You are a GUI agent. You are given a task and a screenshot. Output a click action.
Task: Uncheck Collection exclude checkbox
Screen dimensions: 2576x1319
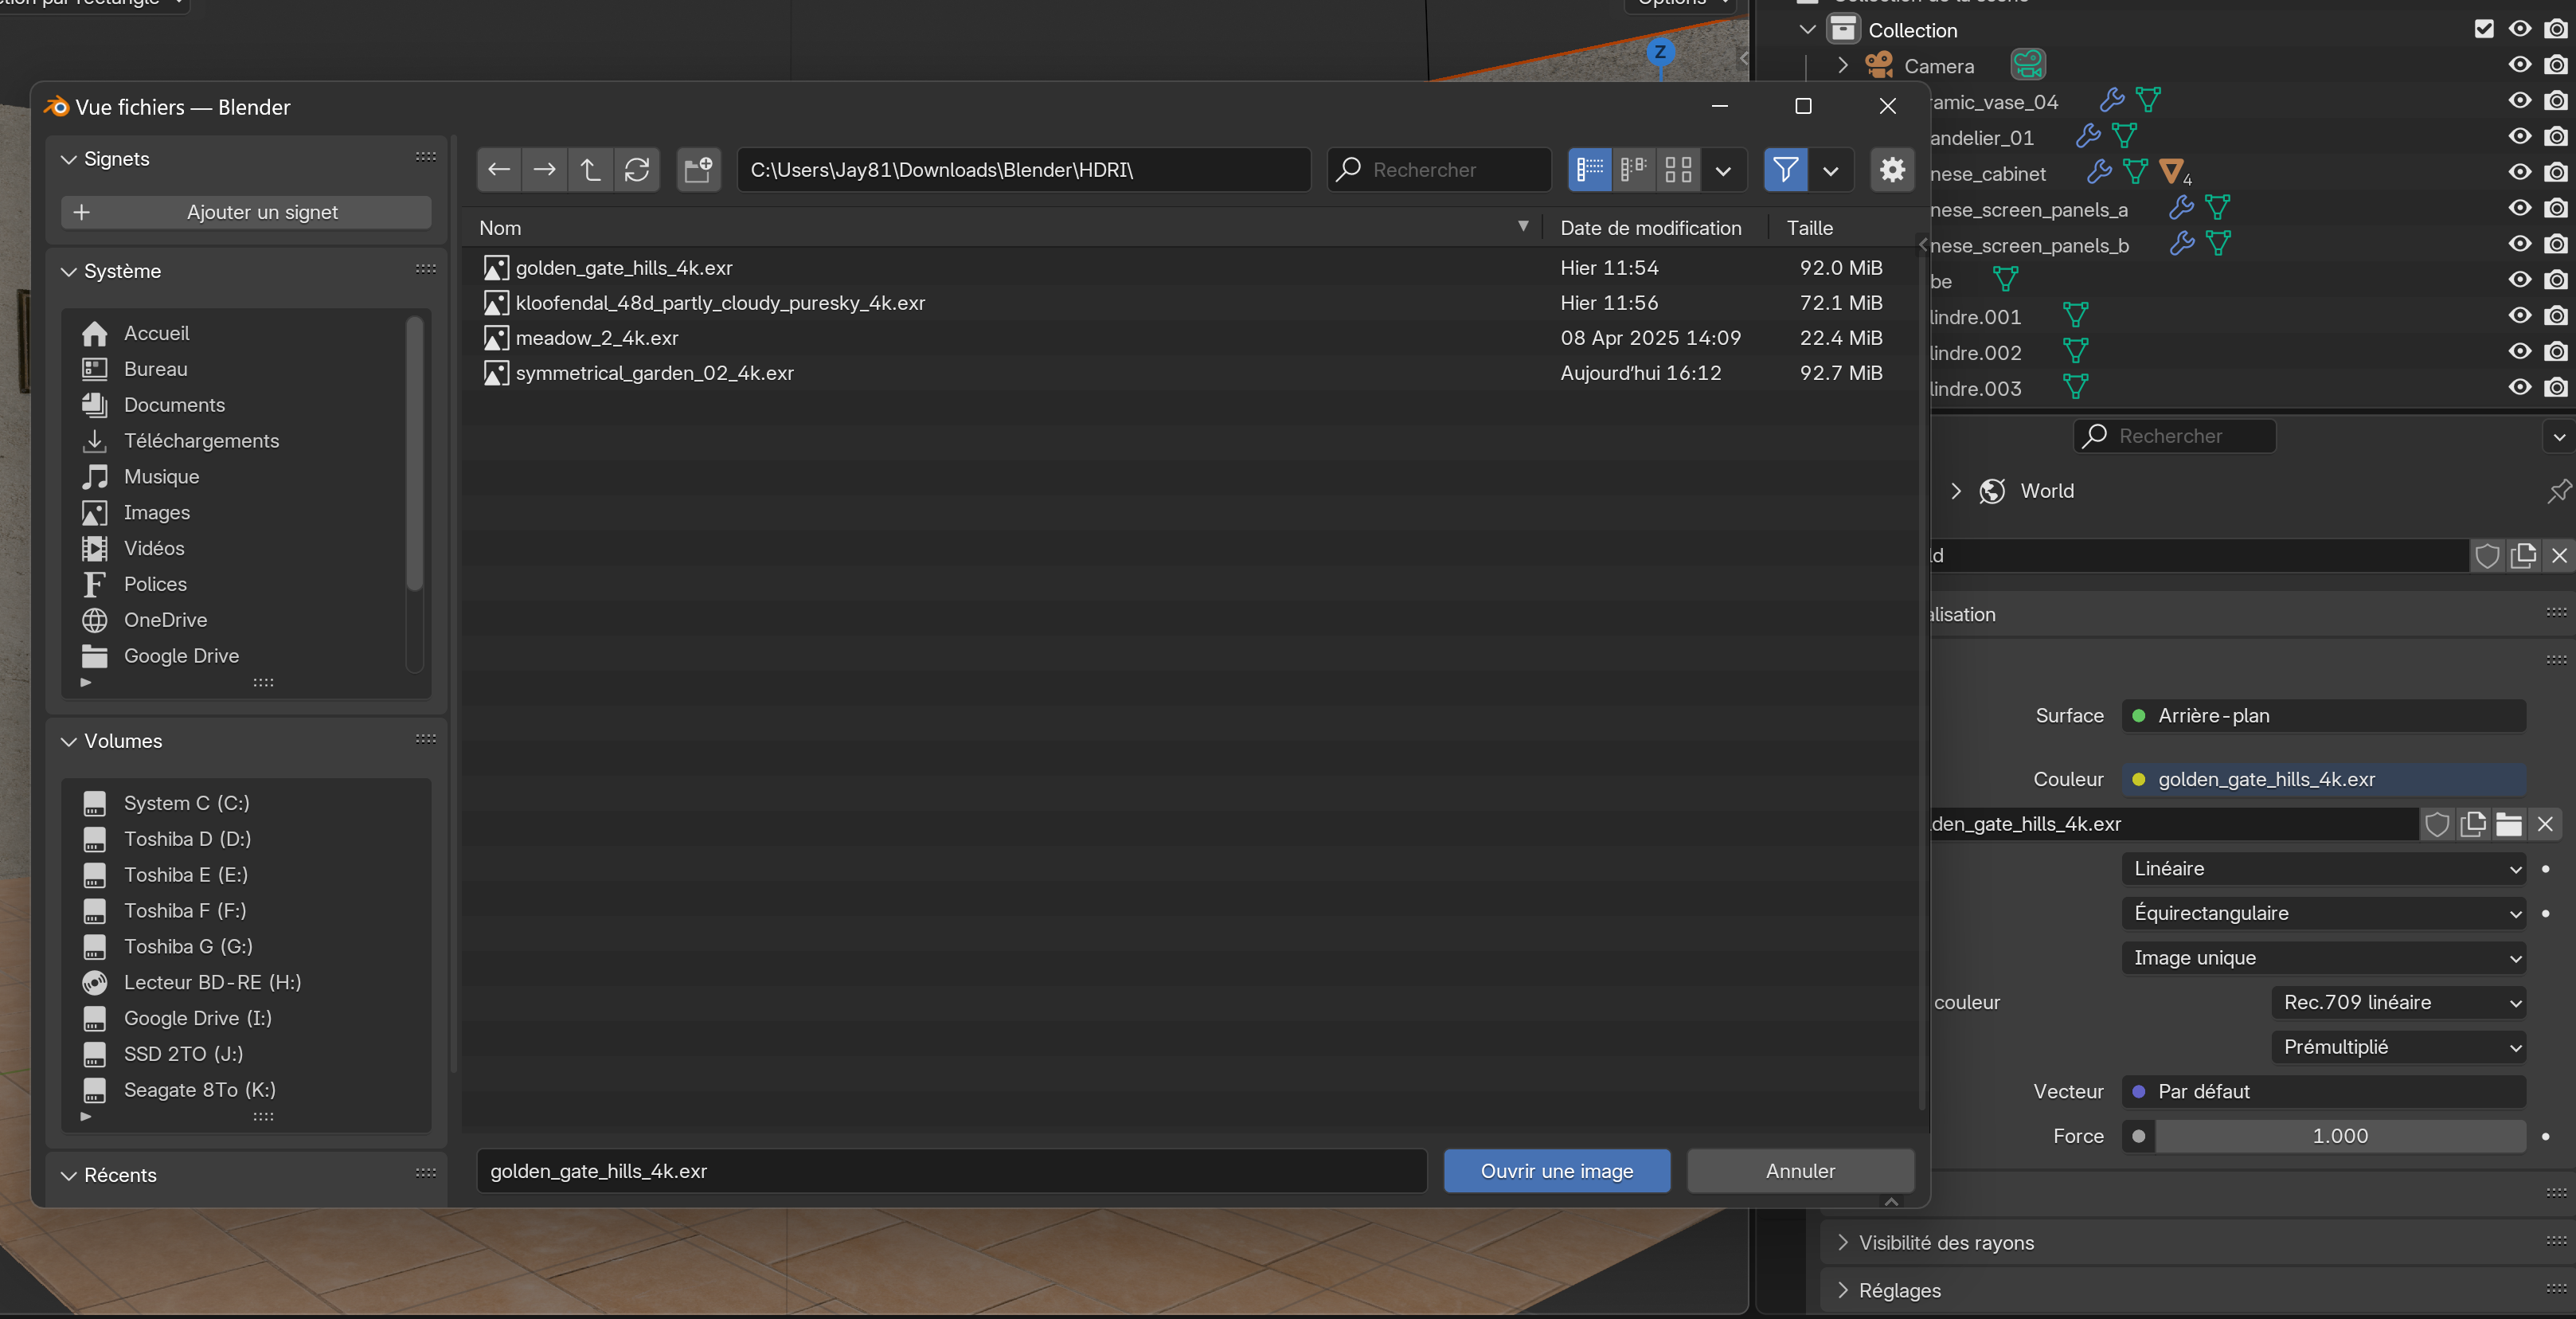[2484, 29]
